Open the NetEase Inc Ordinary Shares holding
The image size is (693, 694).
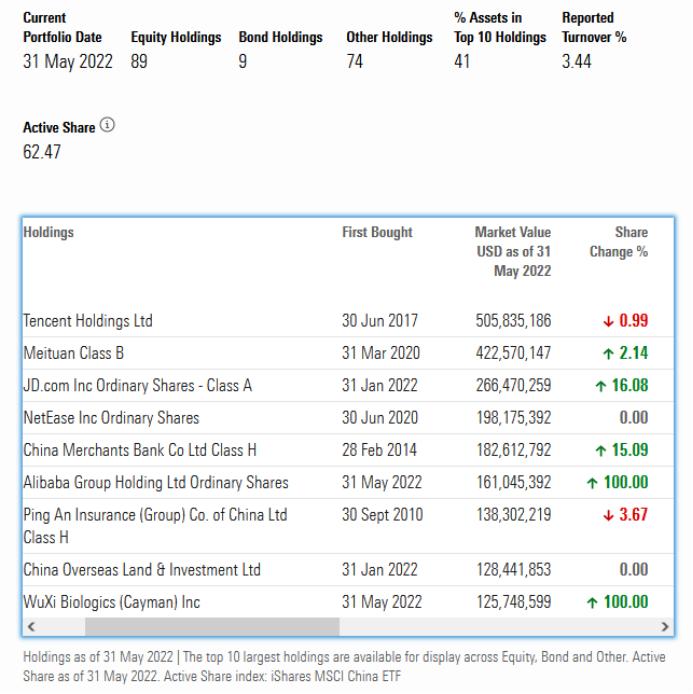[x=111, y=418]
